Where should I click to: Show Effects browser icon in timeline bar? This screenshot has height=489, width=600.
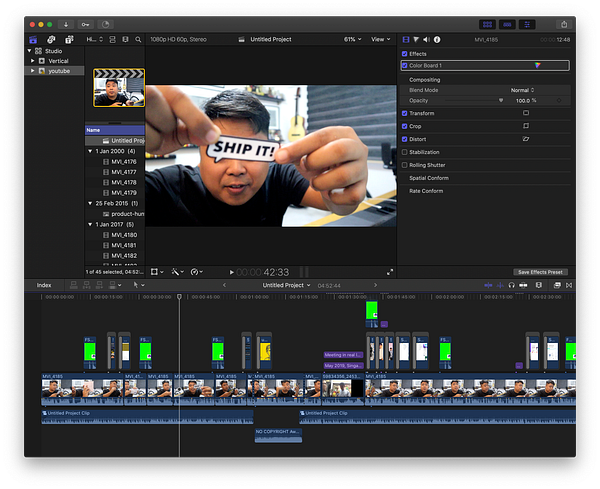pos(557,285)
